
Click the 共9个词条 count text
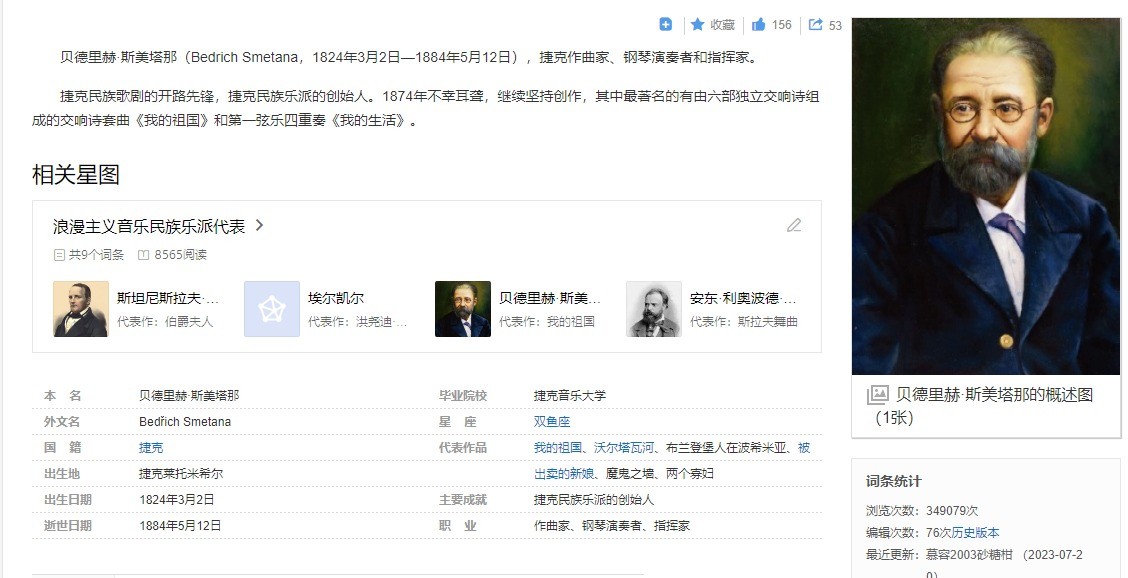[x=96, y=255]
